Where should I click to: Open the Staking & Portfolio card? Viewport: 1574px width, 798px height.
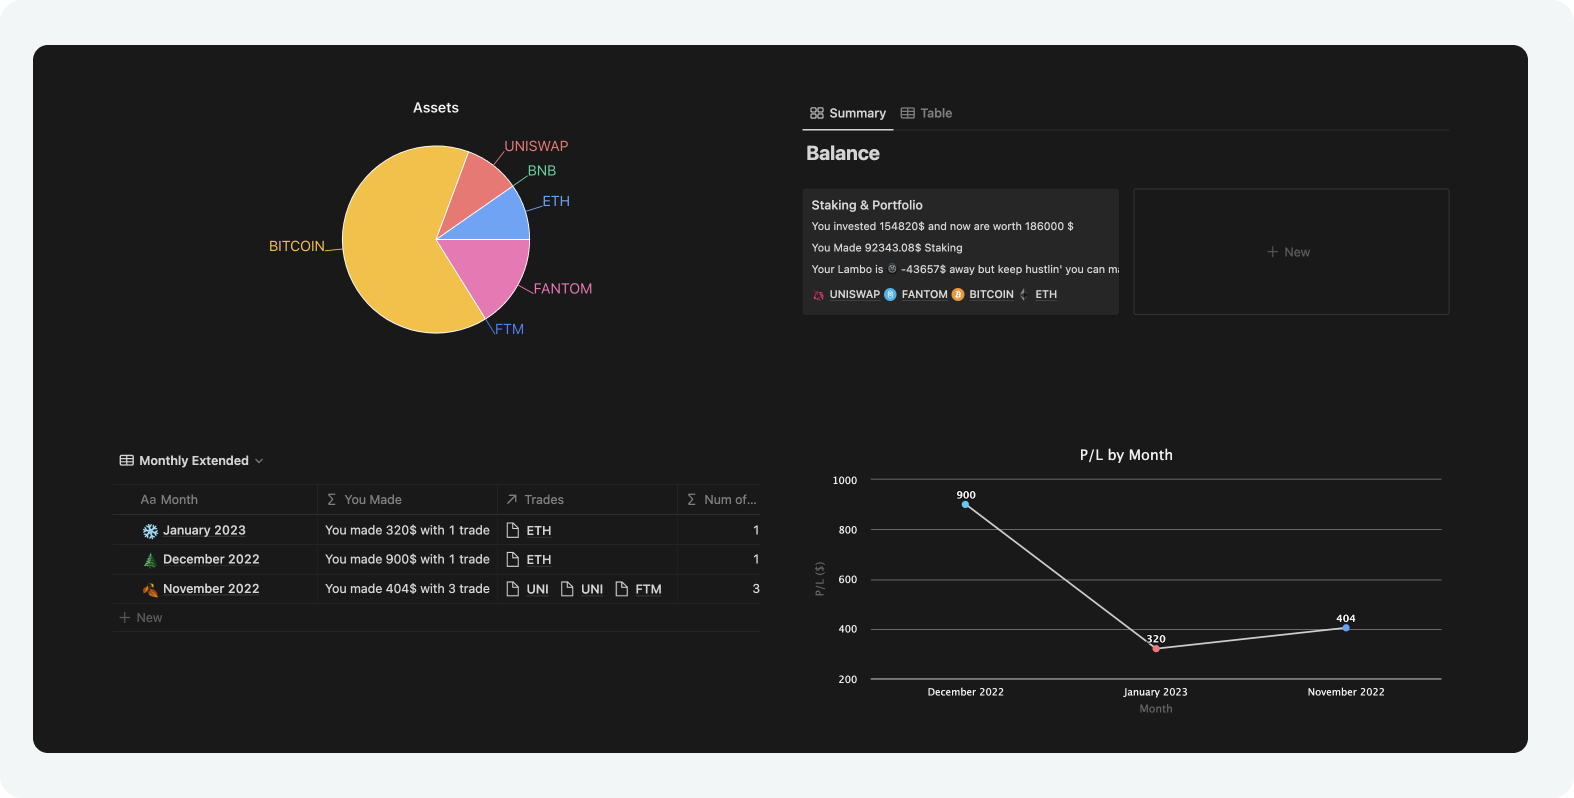coord(960,251)
